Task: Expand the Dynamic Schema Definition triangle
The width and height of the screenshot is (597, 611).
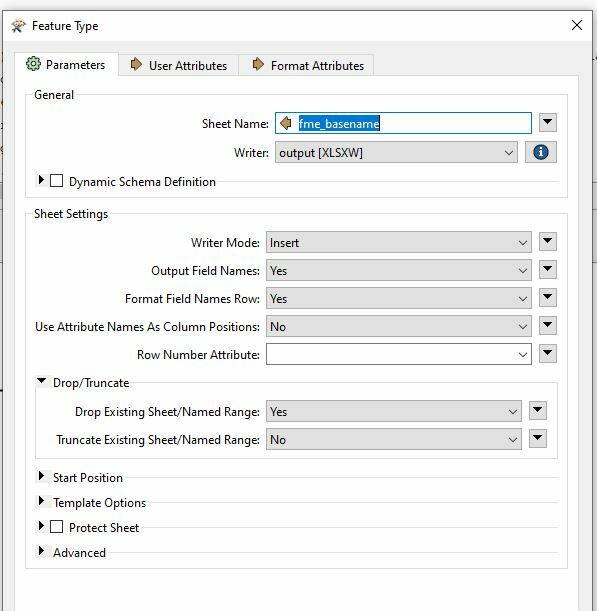Action: click(41, 180)
